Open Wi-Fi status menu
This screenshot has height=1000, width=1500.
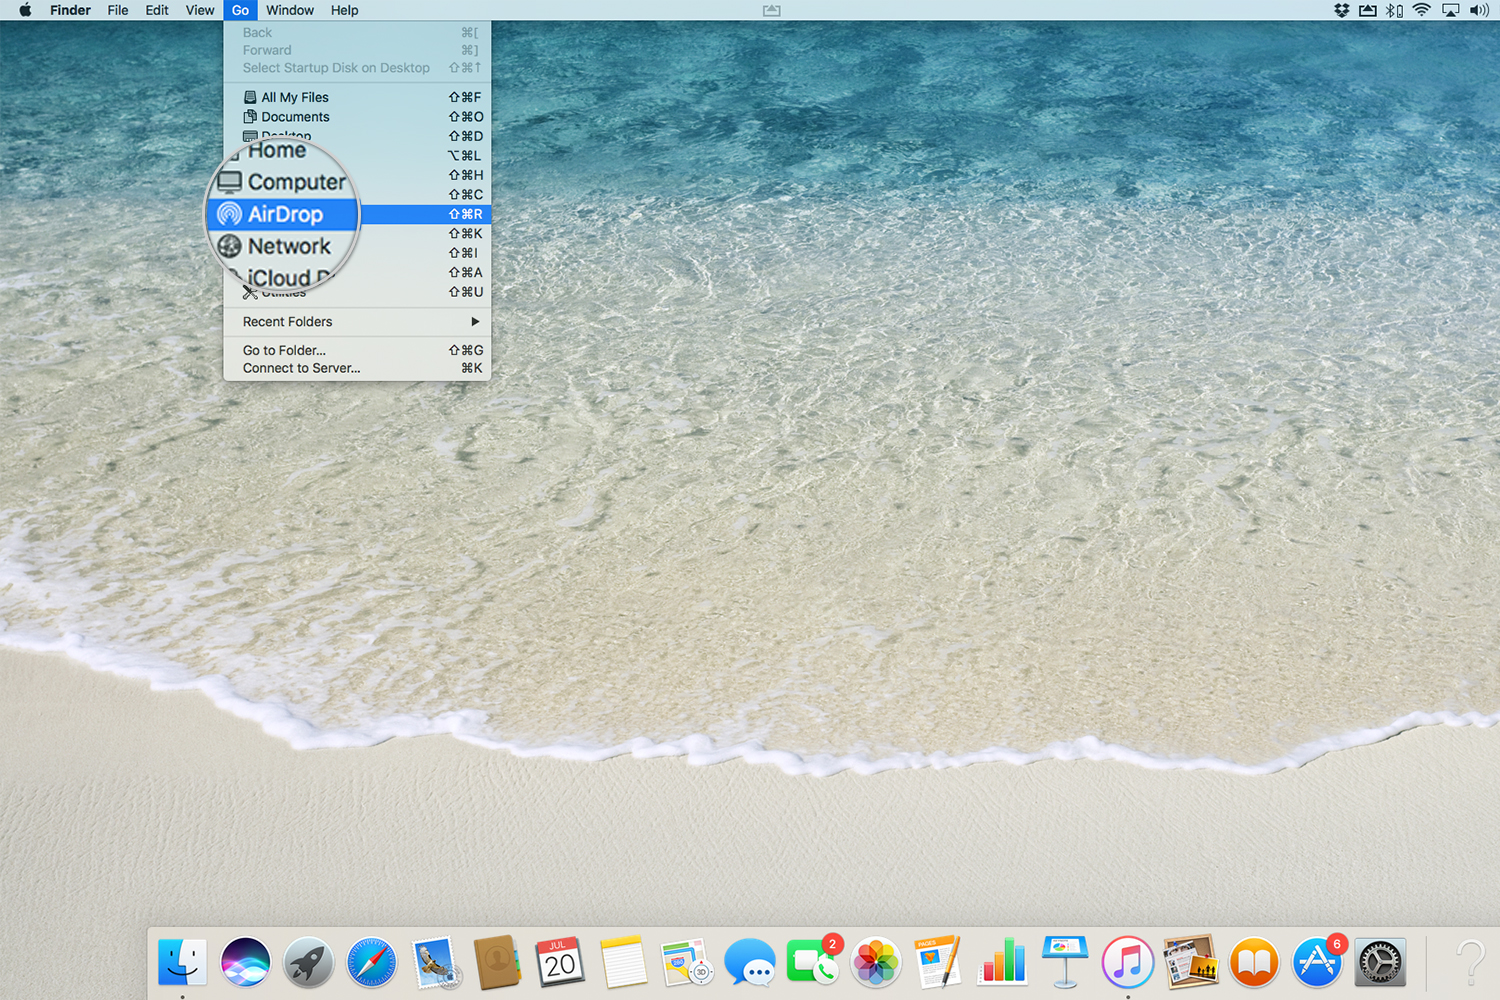[1421, 10]
